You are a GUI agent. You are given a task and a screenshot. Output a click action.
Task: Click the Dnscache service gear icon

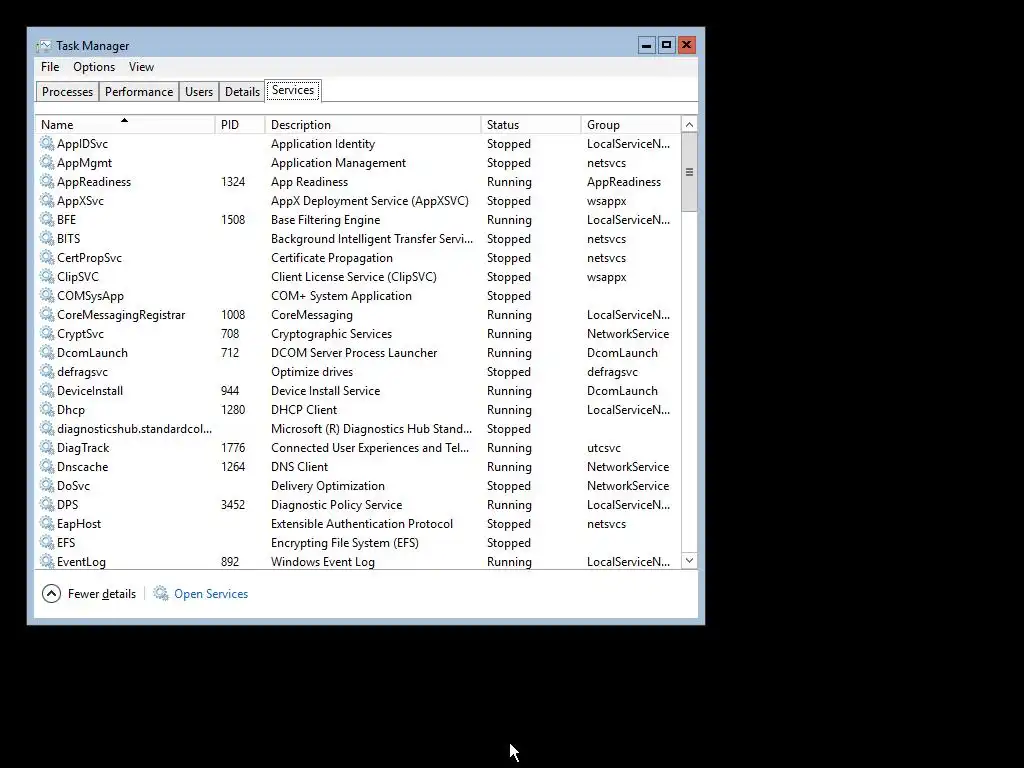pyautogui.click(x=47, y=466)
